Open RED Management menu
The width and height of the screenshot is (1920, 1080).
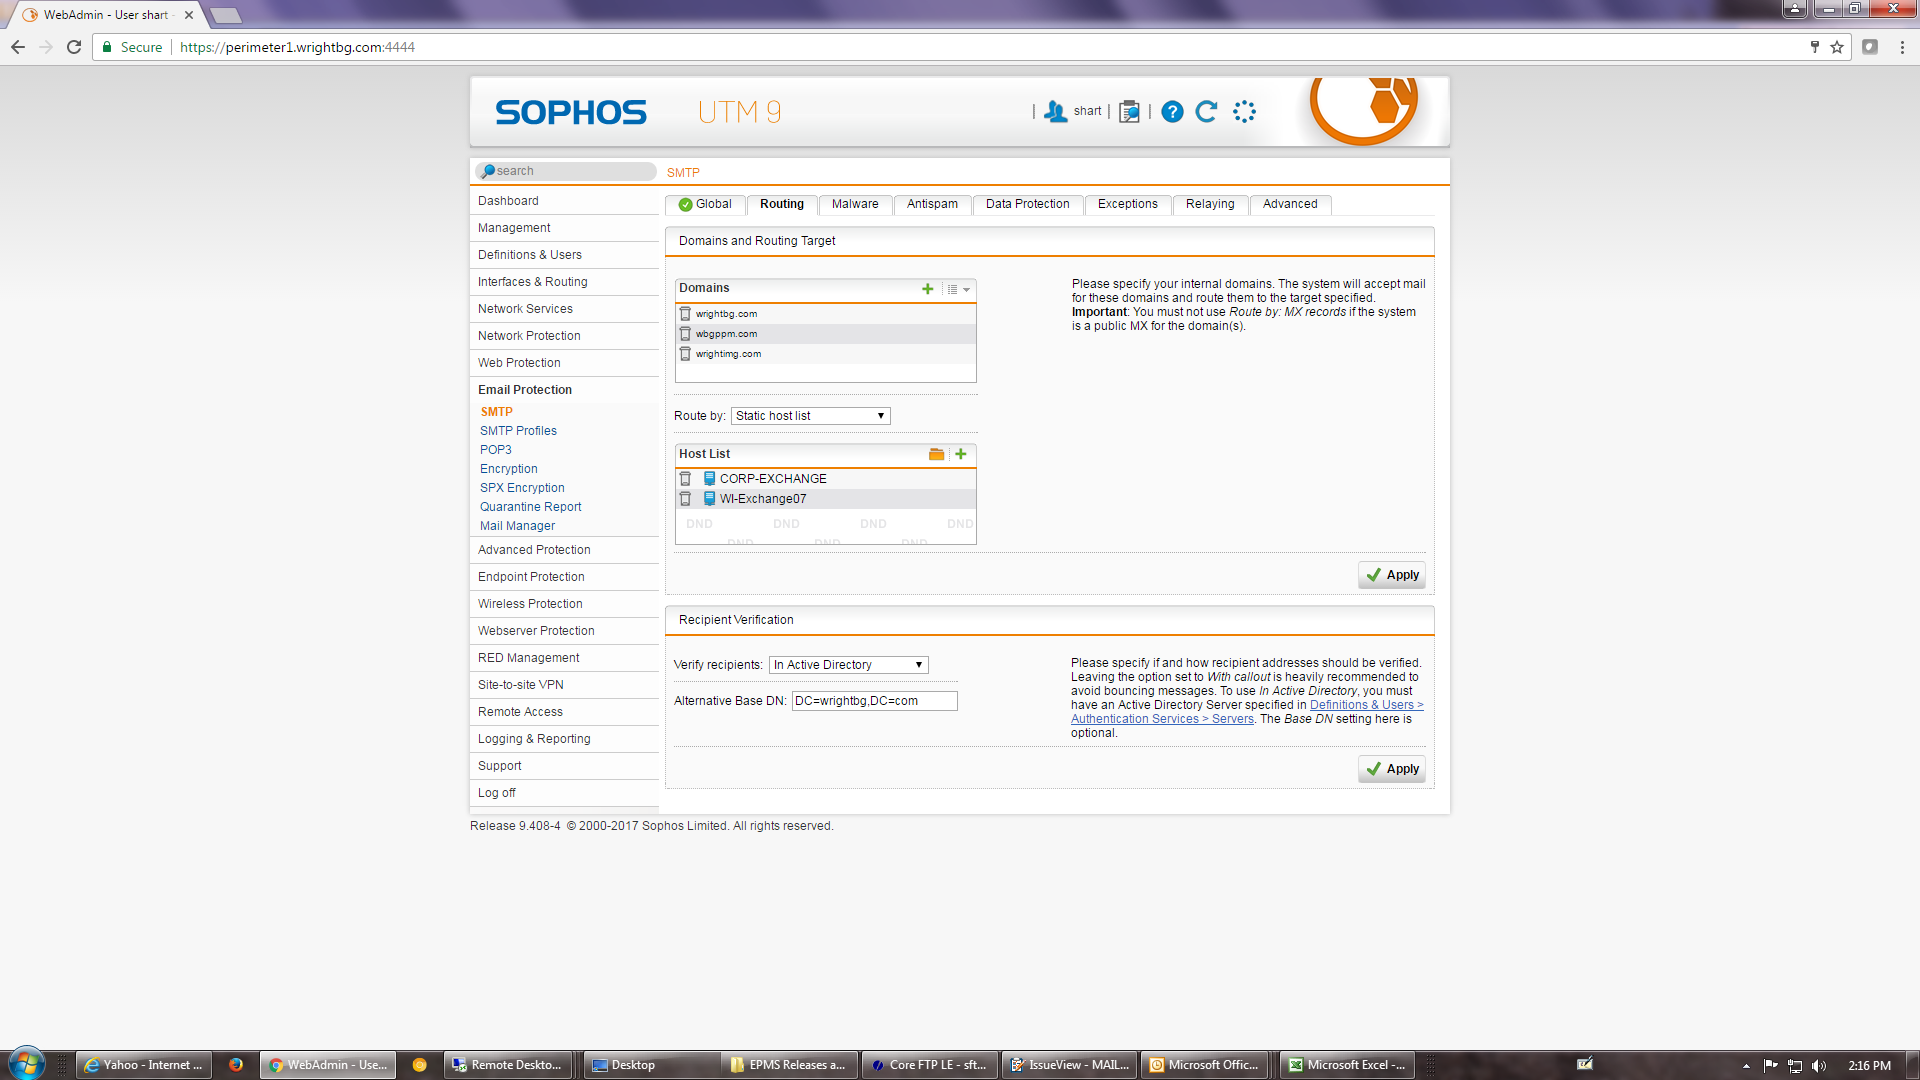tap(565, 658)
